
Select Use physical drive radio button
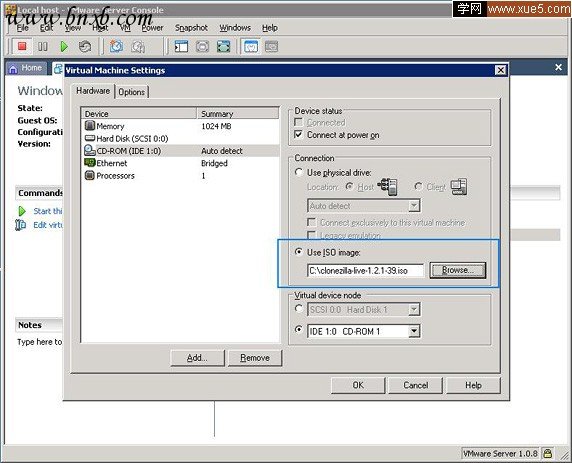(x=299, y=172)
